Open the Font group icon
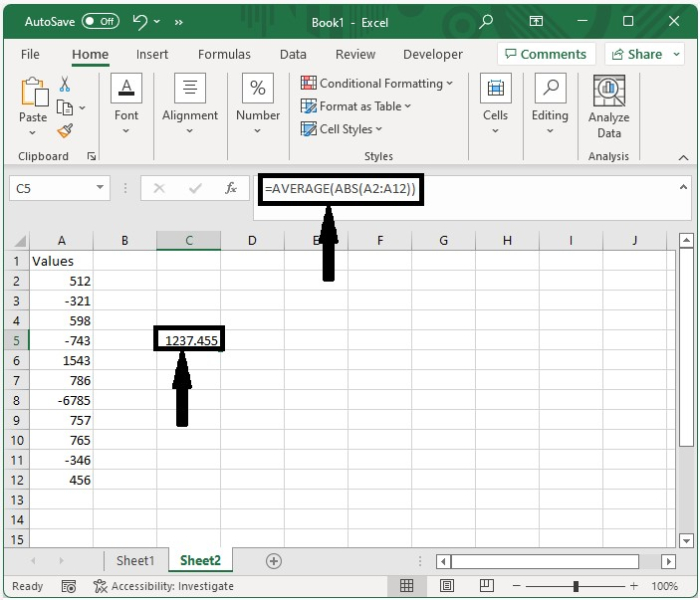This screenshot has height=600, width=700. click(x=126, y=88)
